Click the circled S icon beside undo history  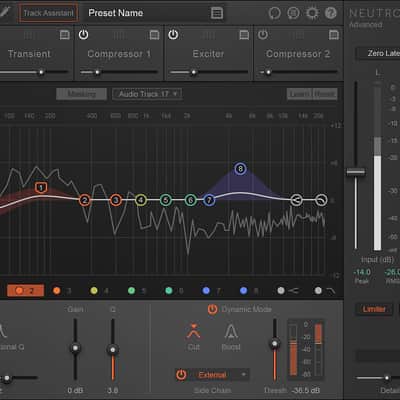(293, 13)
